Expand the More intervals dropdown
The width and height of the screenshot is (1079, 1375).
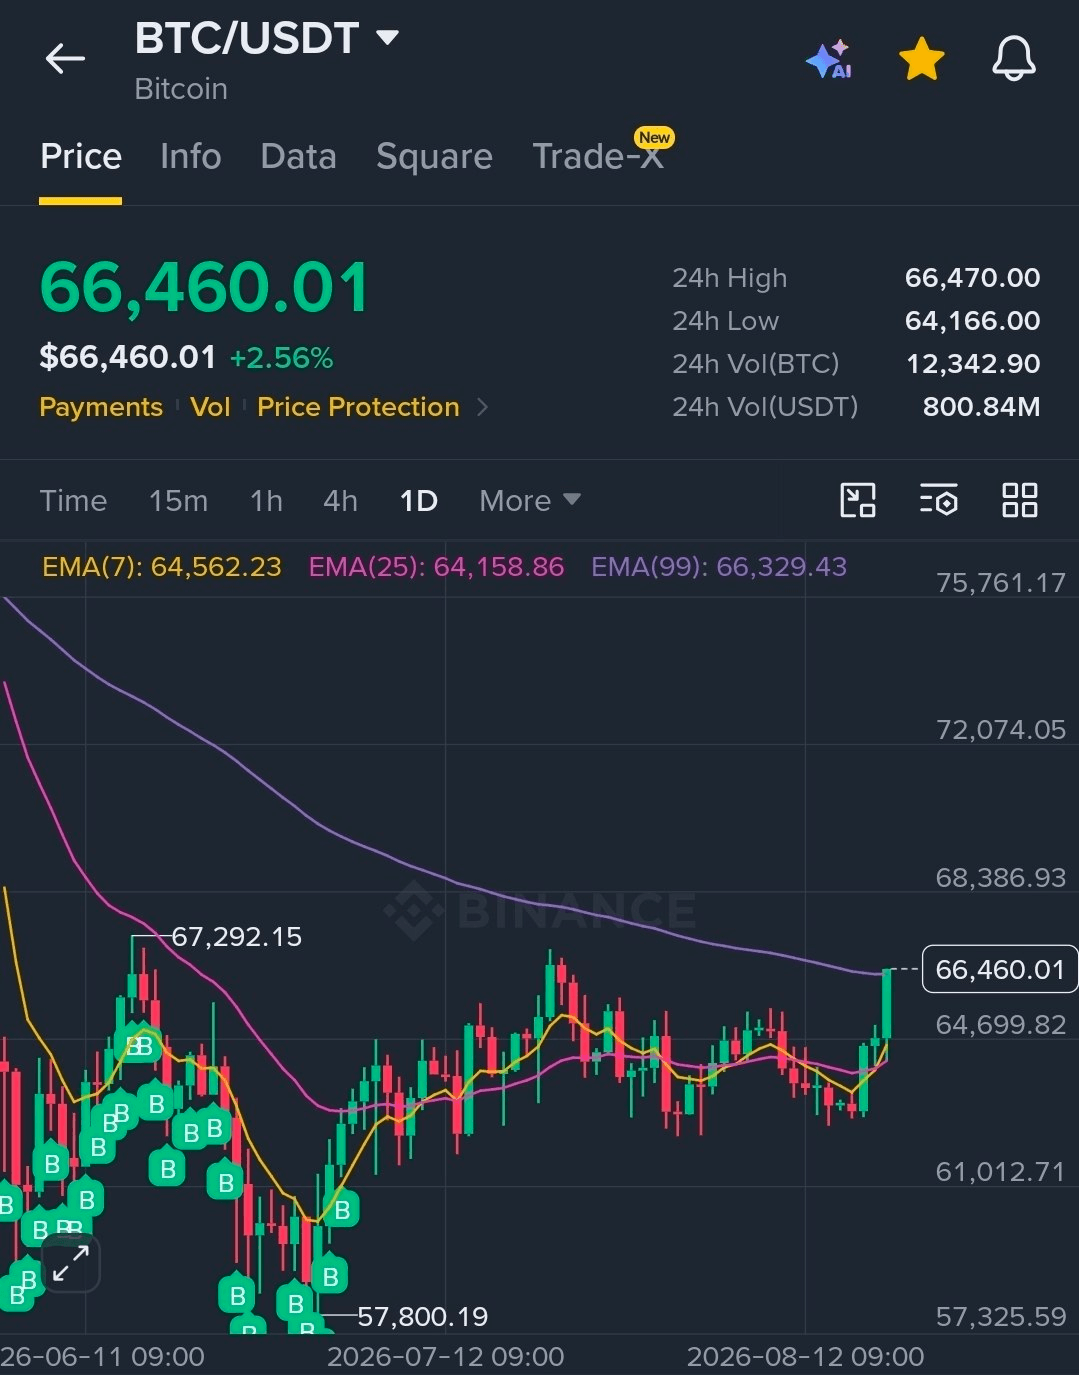click(x=529, y=501)
